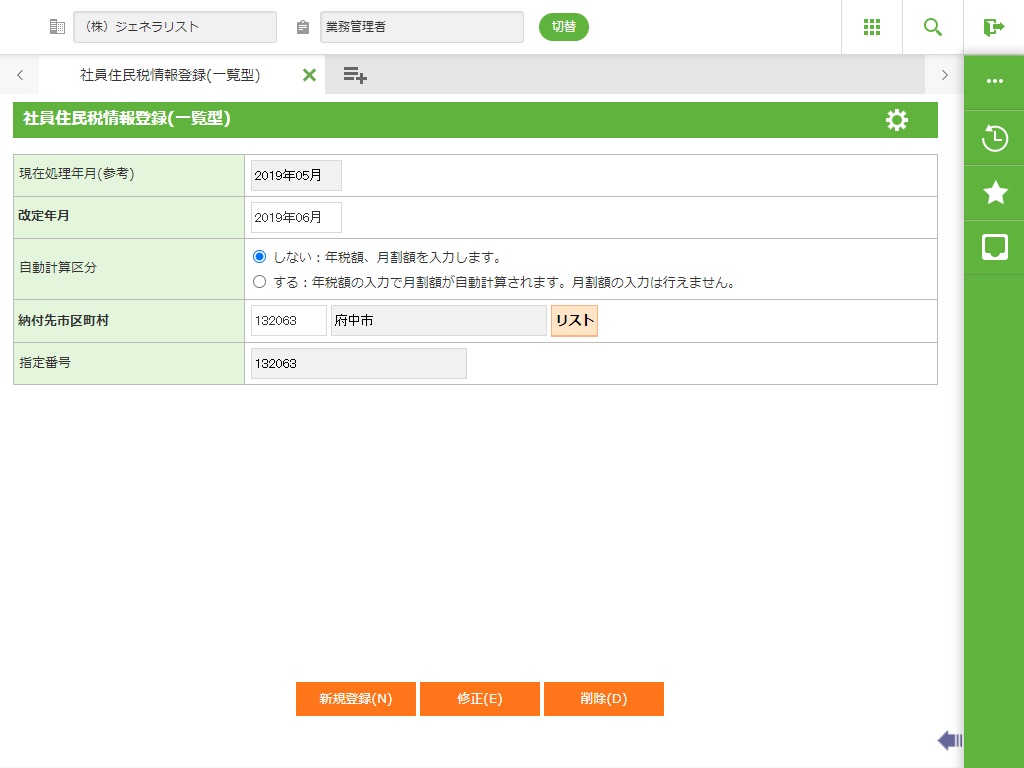Open the favorites star icon
This screenshot has width=1024, height=768.
point(994,193)
